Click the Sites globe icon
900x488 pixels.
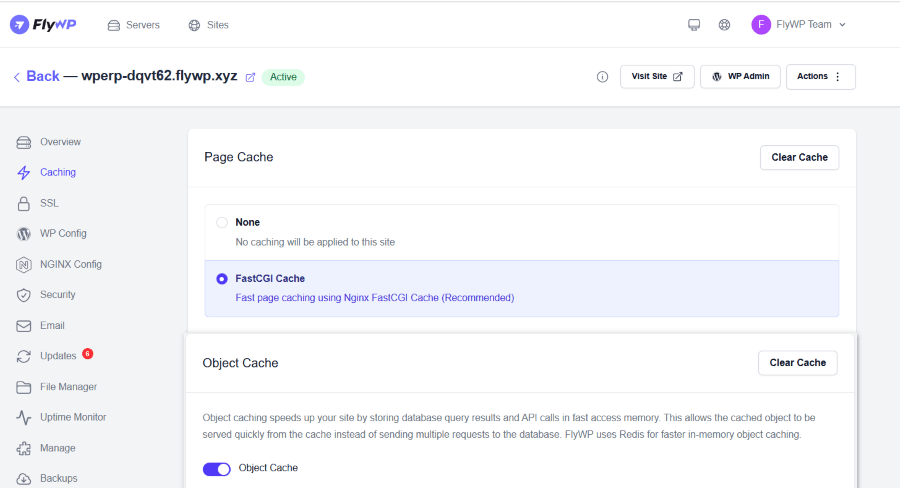tap(195, 25)
